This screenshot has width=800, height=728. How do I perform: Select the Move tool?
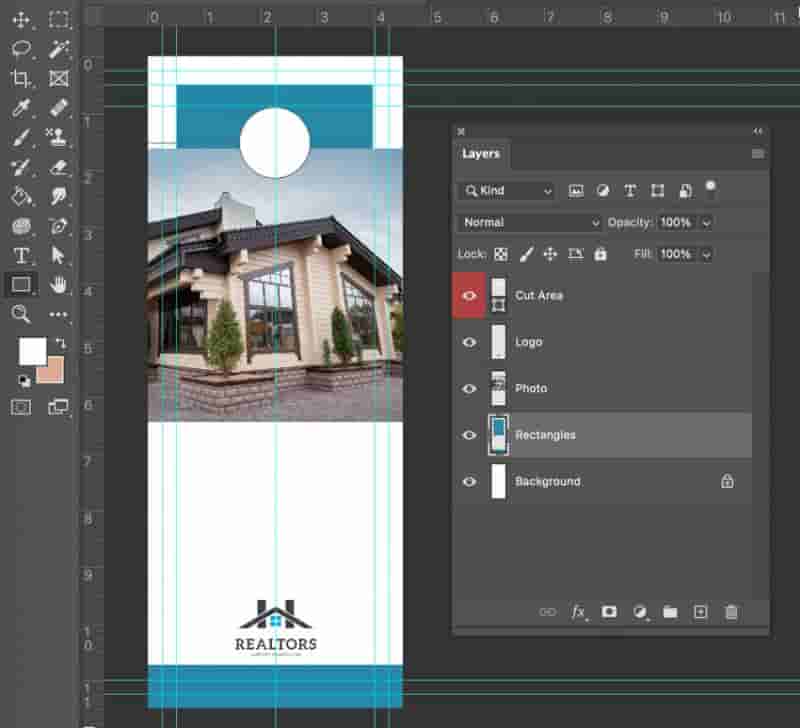[x=21, y=20]
